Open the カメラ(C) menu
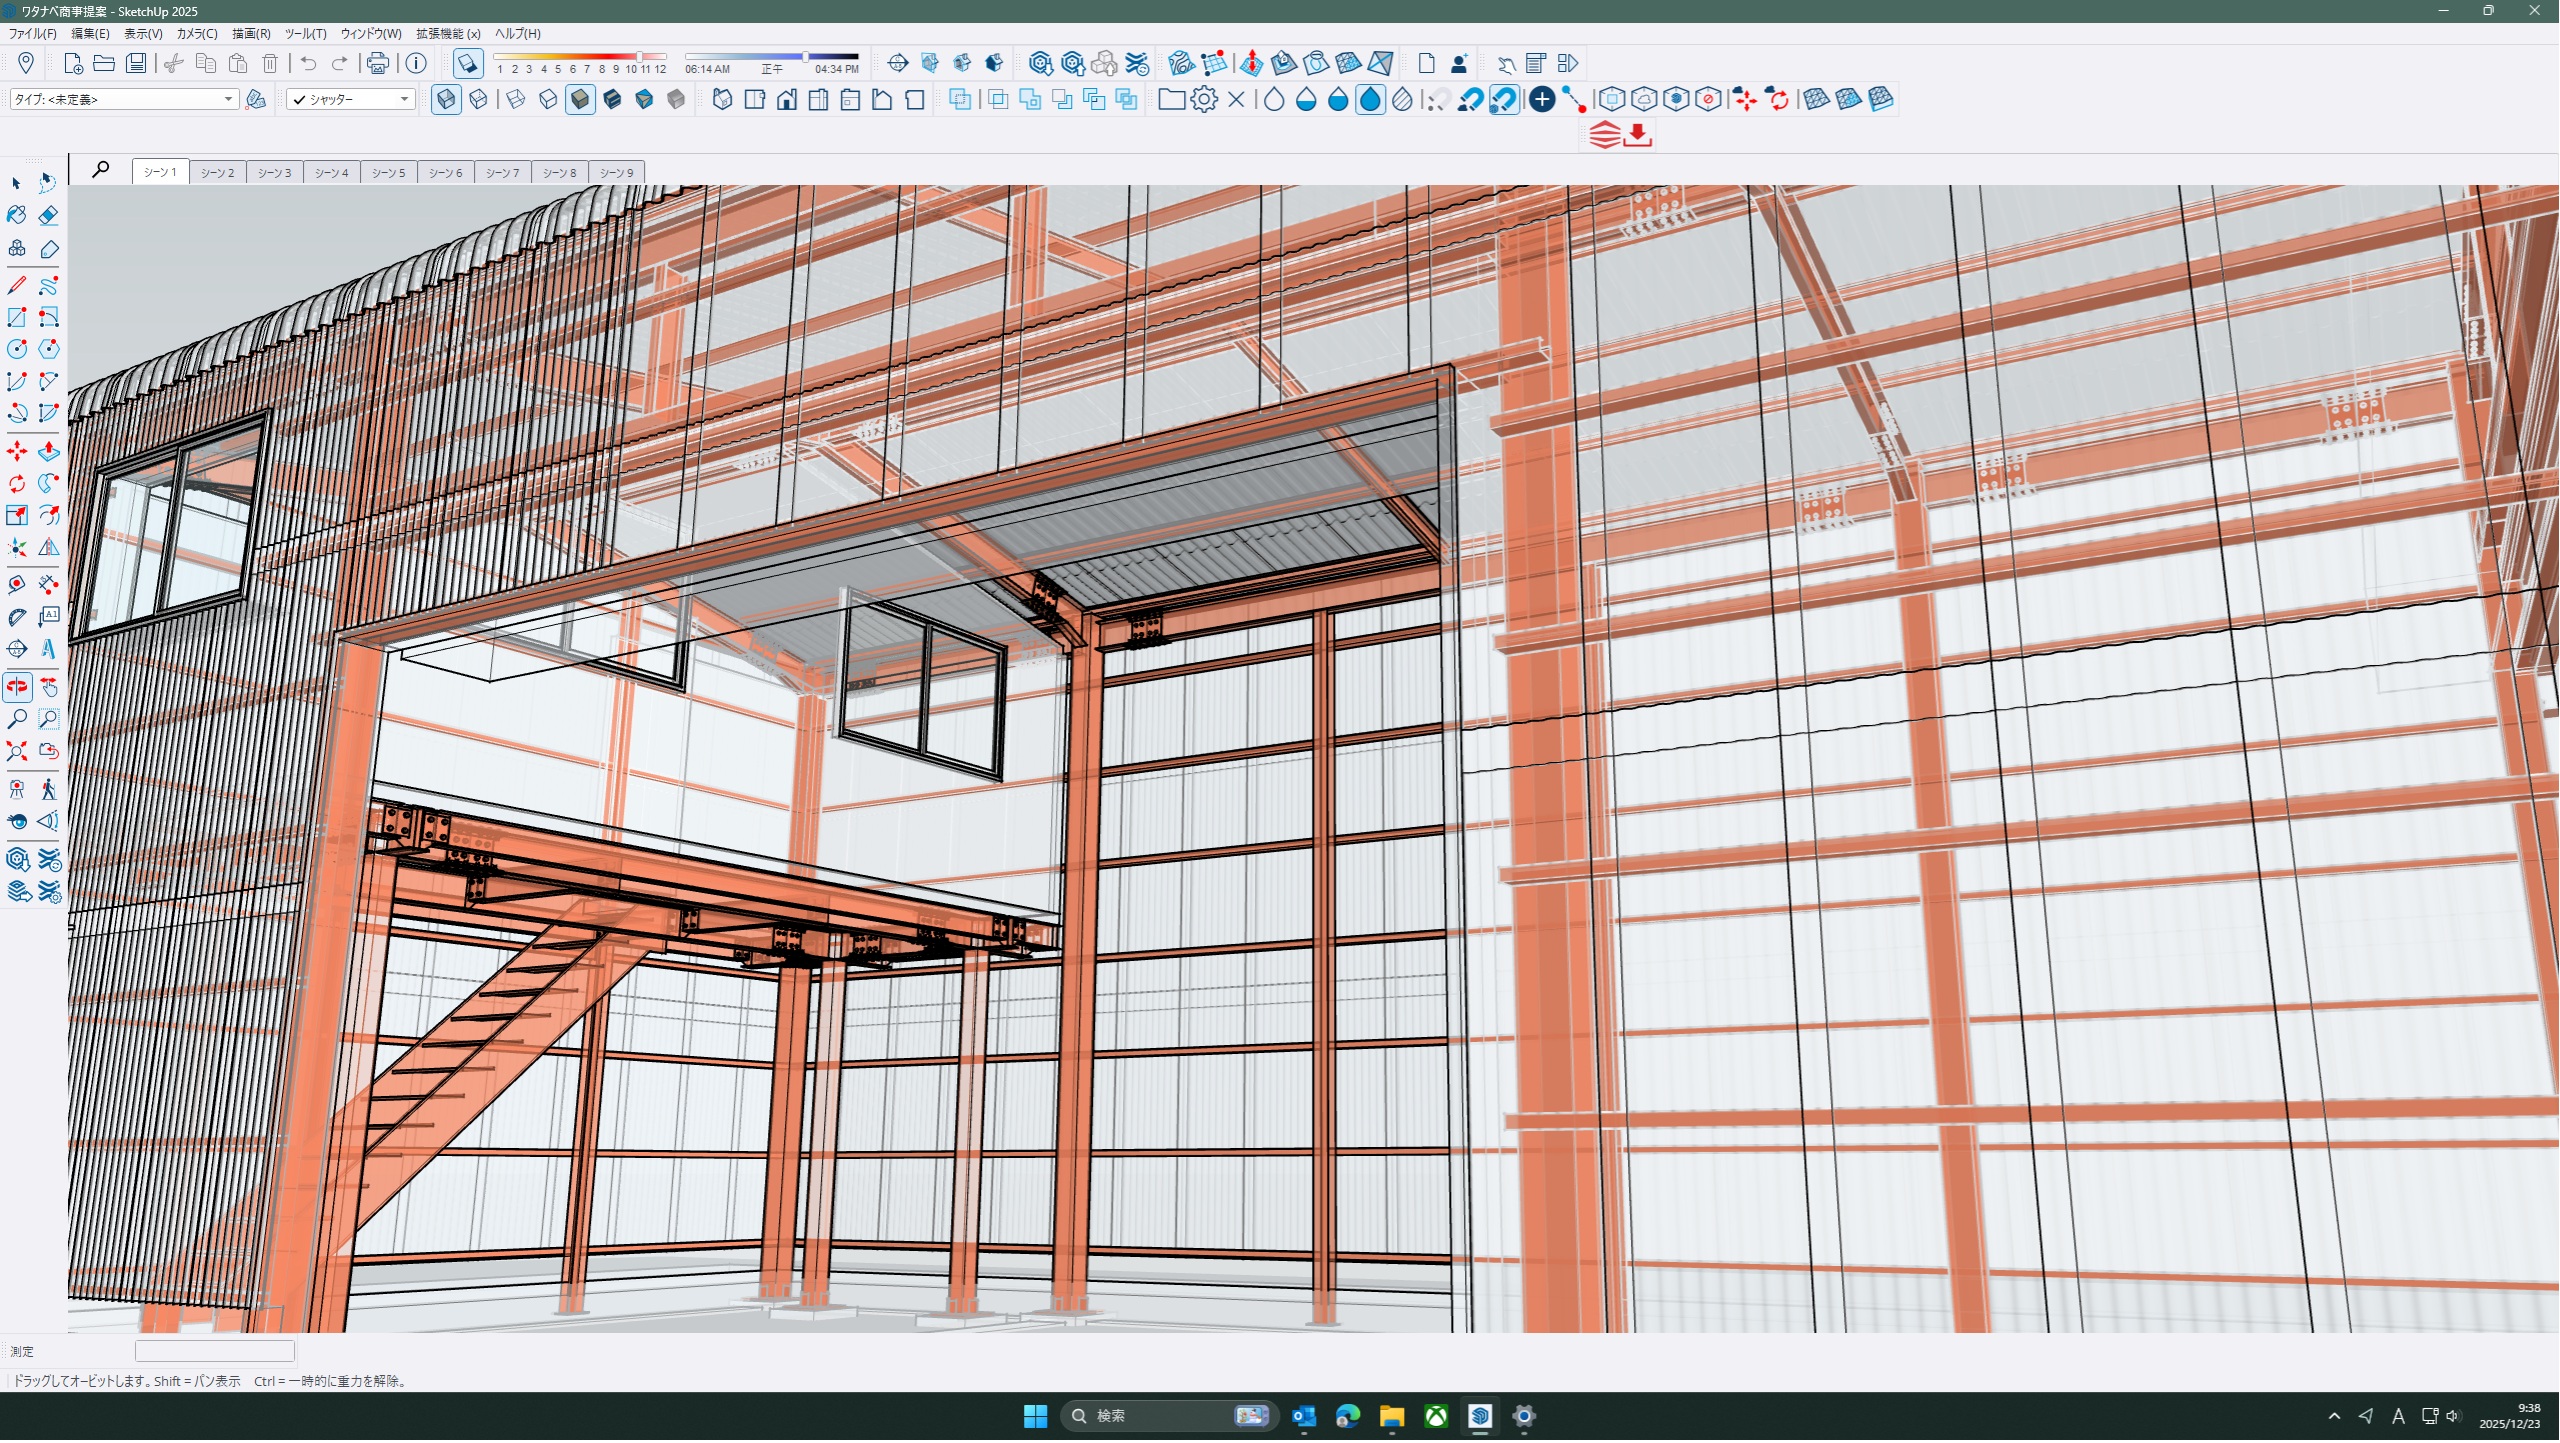The height and width of the screenshot is (1443, 2560). click(197, 34)
